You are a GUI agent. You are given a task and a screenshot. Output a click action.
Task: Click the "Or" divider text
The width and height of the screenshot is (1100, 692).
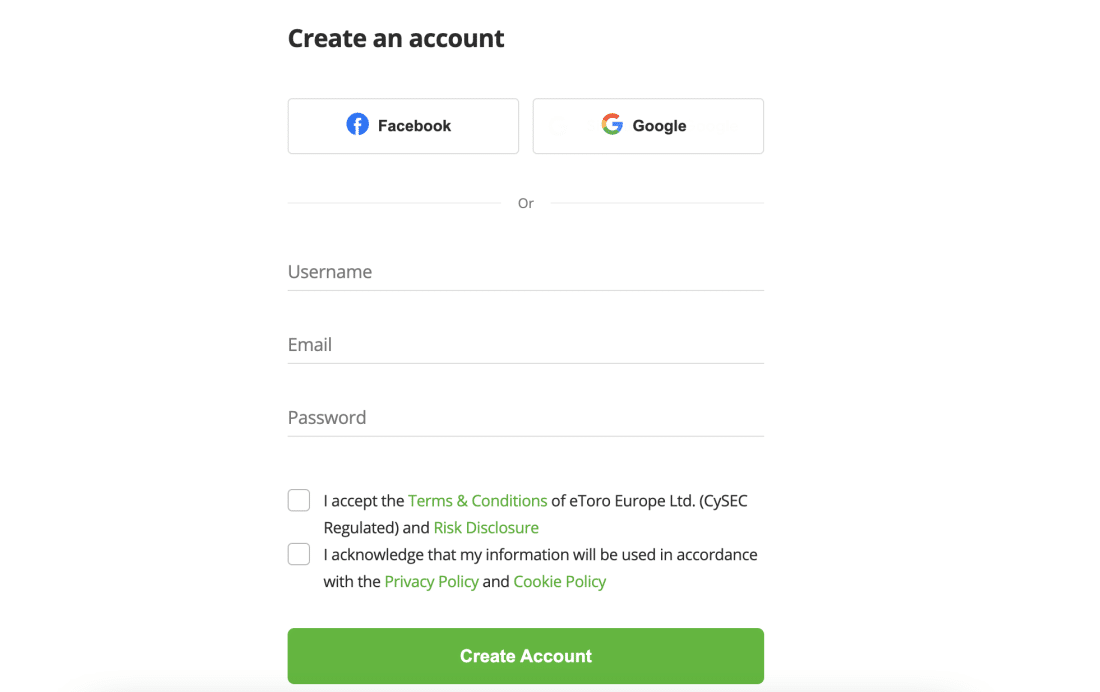coord(525,203)
